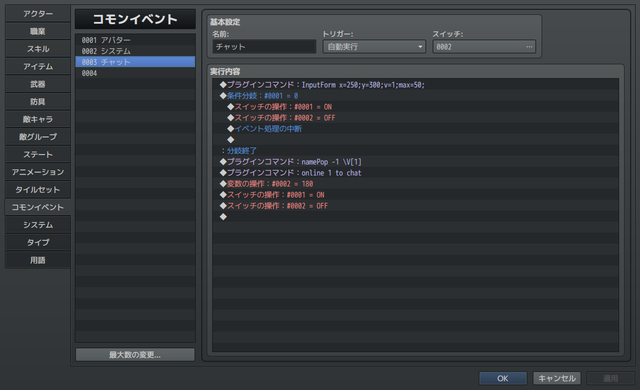This screenshot has width=640, height=390.
Task: Click the 適用 button
Action: coord(610,378)
